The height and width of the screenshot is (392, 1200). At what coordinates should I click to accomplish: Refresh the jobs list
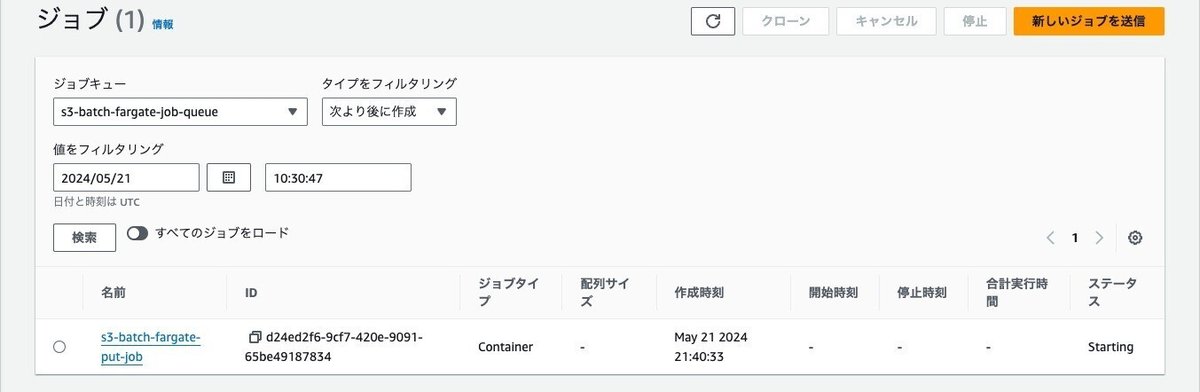(x=713, y=21)
